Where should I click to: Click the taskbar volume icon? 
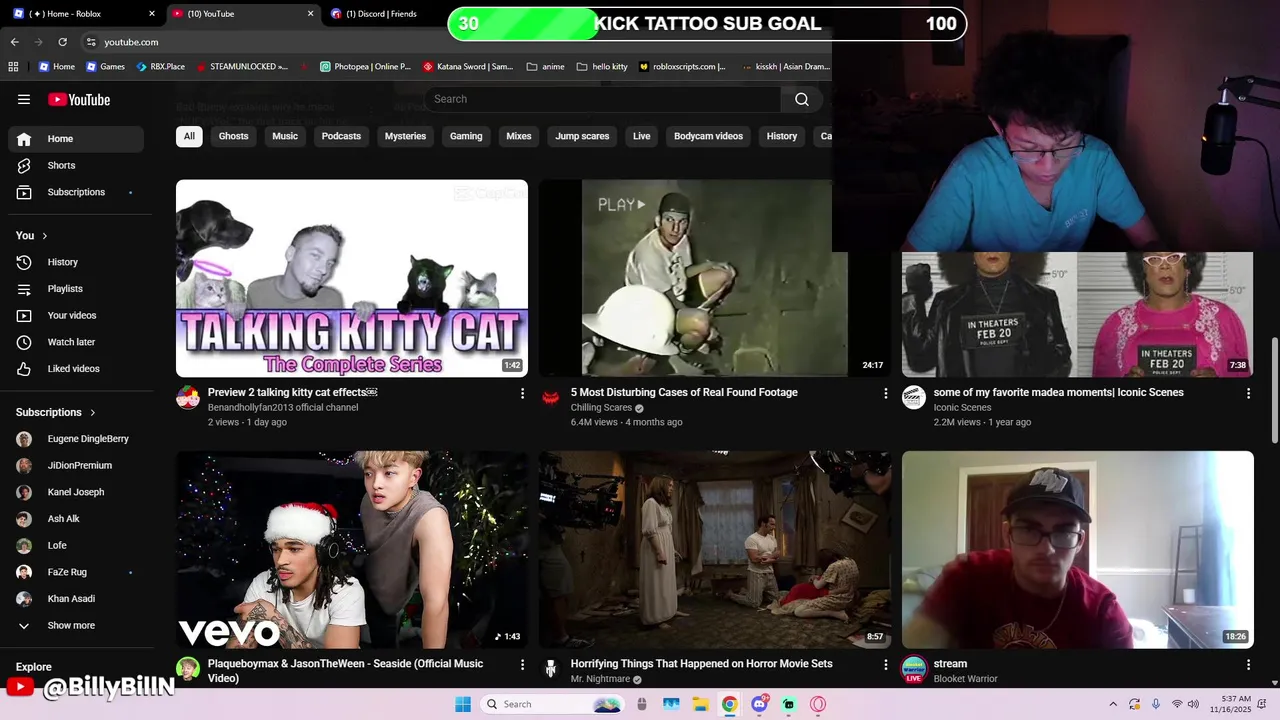(1193, 704)
